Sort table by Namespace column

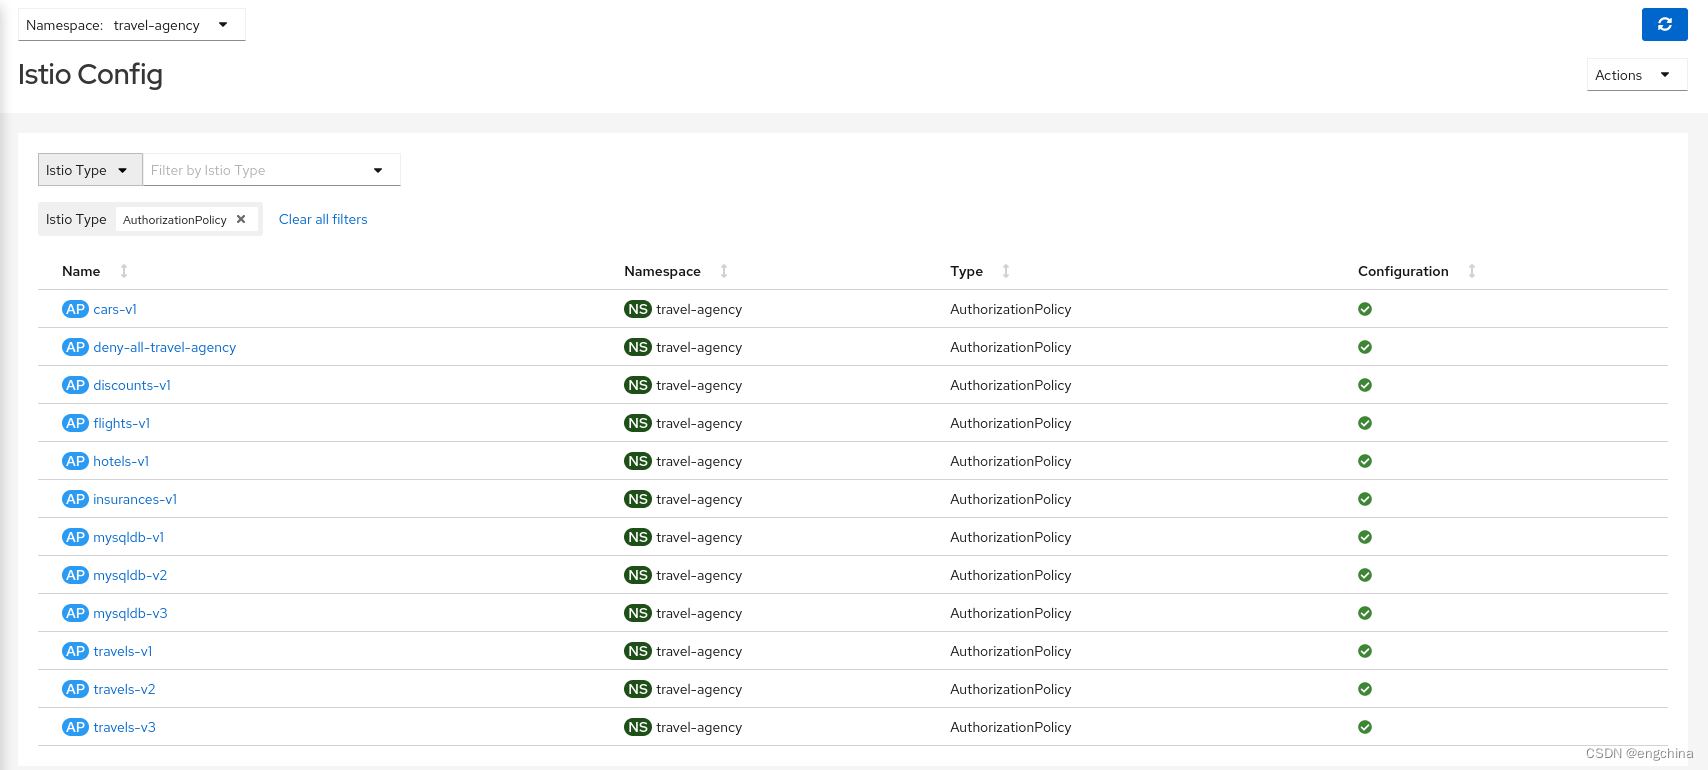724,271
